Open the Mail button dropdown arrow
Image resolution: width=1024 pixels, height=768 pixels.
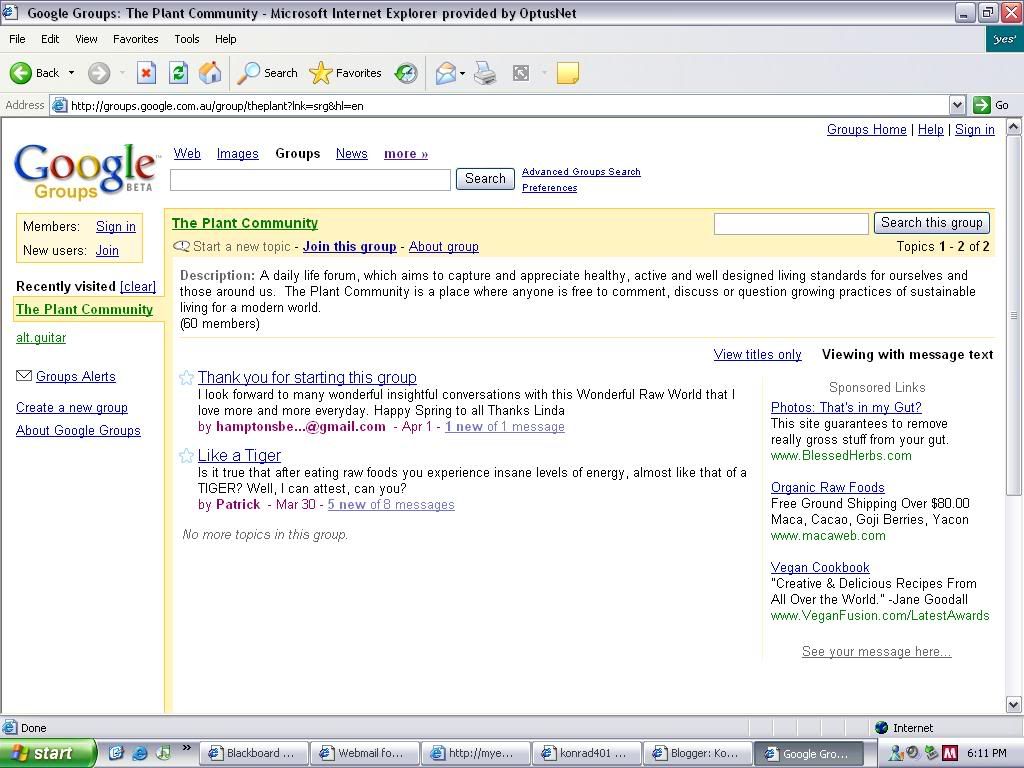(x=464, y=73)
